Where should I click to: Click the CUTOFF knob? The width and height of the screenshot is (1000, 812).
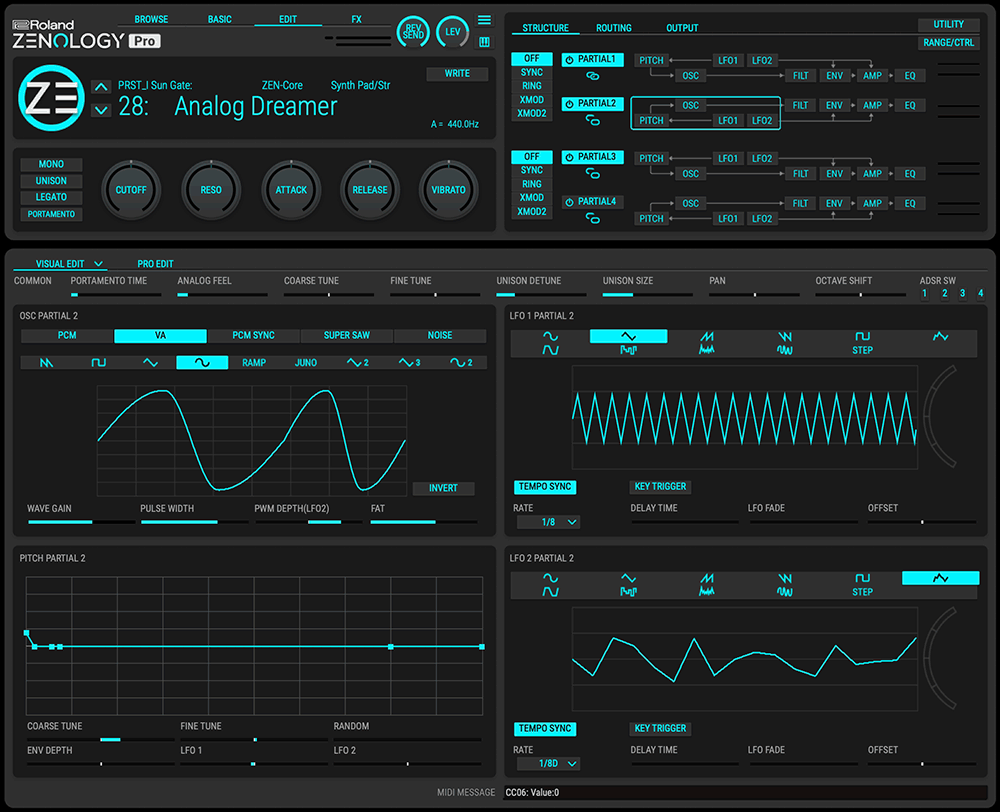click(131, 190)
